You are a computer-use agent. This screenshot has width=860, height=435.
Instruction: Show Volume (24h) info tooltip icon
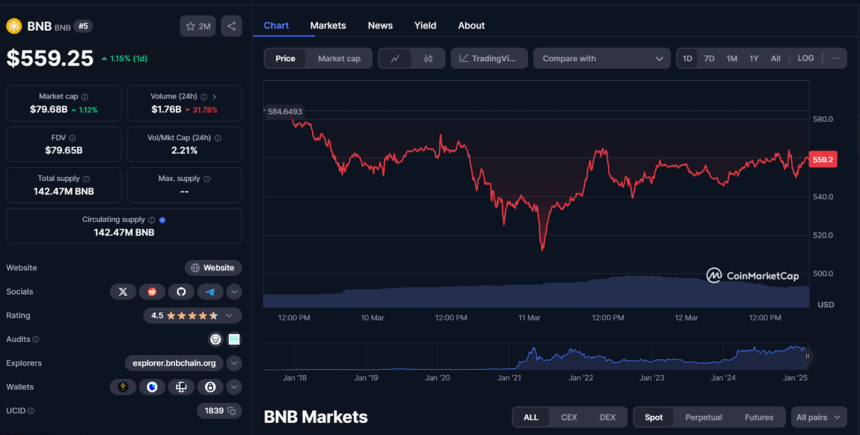[203, 97]
